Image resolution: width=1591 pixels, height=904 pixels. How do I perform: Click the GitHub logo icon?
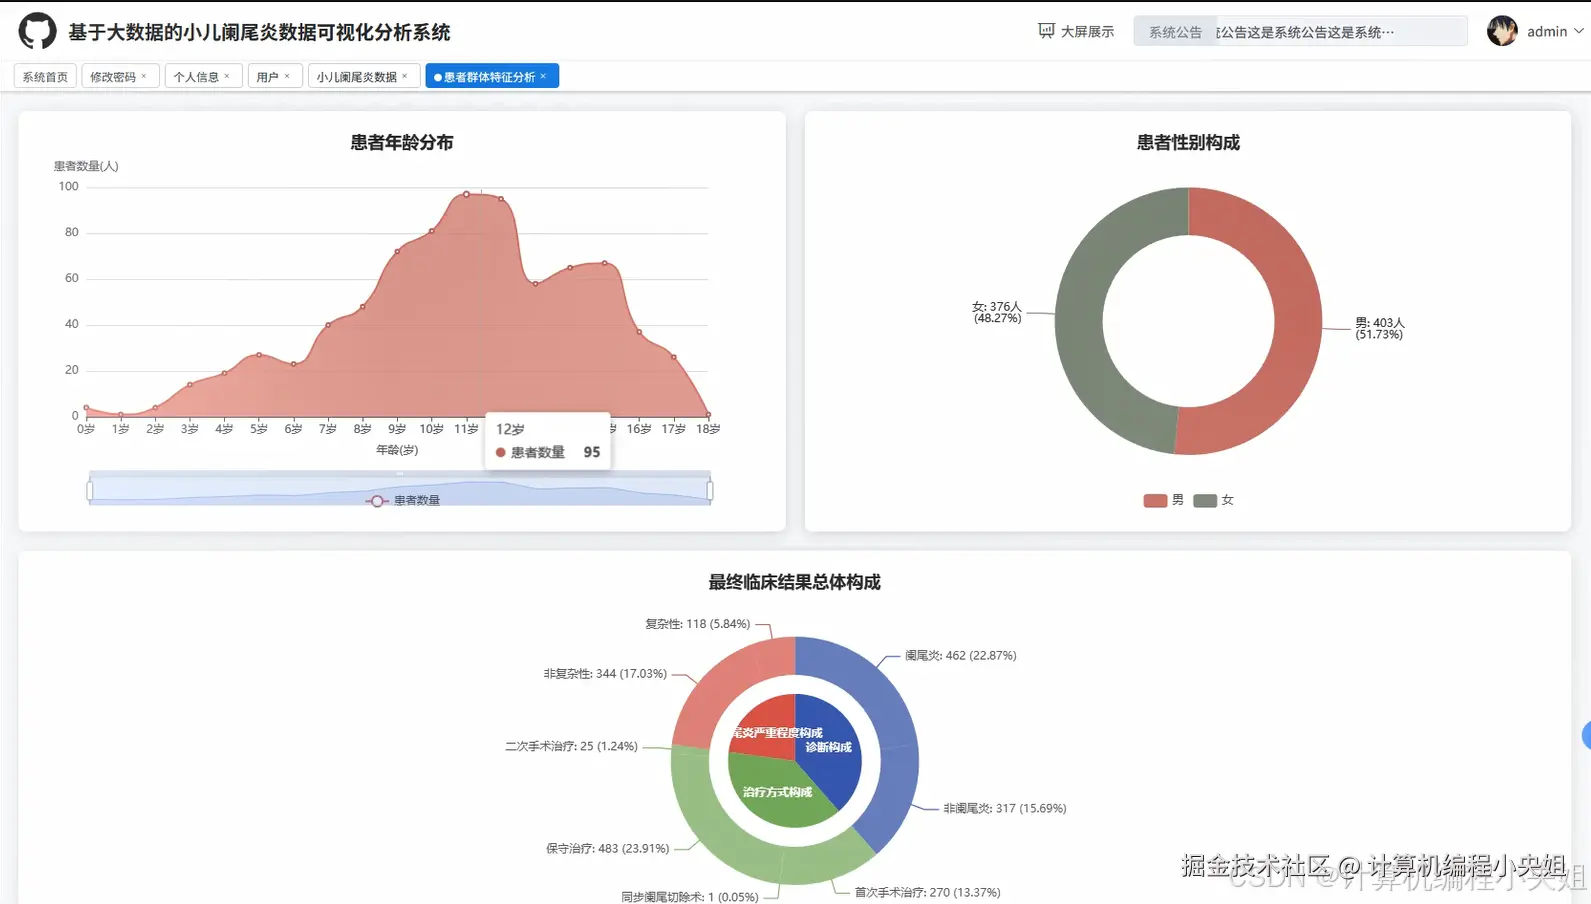37,31
